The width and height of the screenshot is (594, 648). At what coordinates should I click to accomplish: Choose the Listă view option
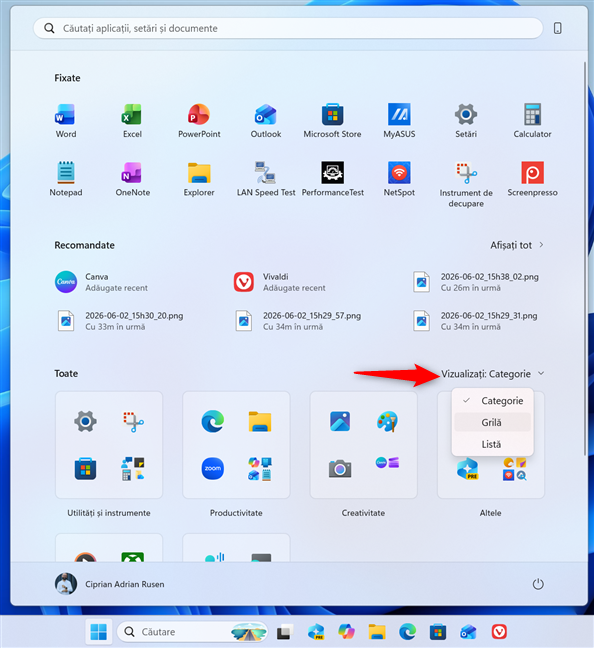tap(492, 444)
